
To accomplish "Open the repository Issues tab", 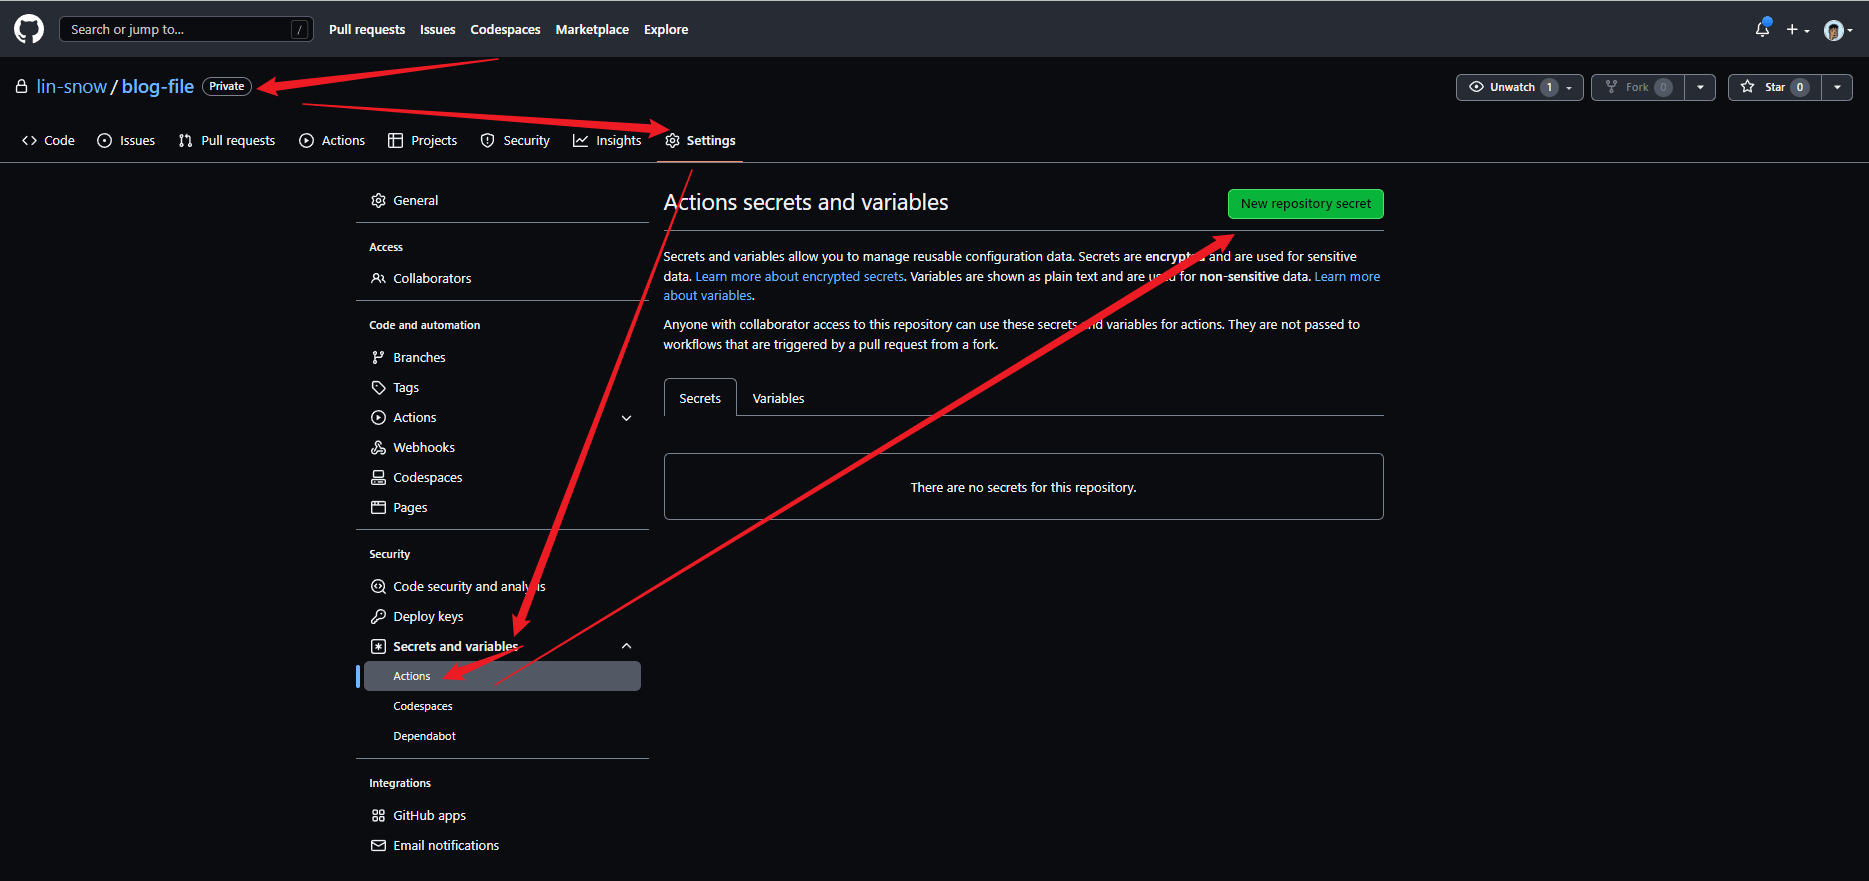I will [x=126, y=140].
